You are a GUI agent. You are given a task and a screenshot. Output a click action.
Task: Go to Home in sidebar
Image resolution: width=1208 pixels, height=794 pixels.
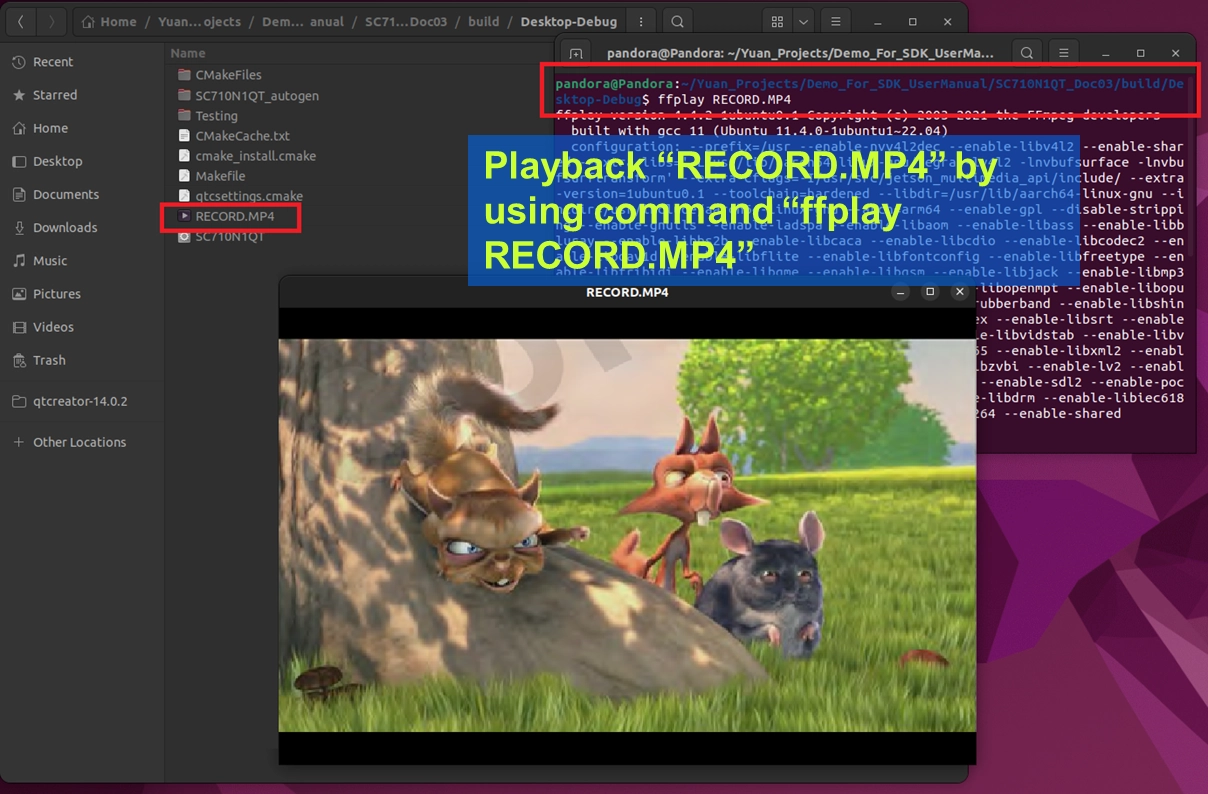[x=82, y=128]
